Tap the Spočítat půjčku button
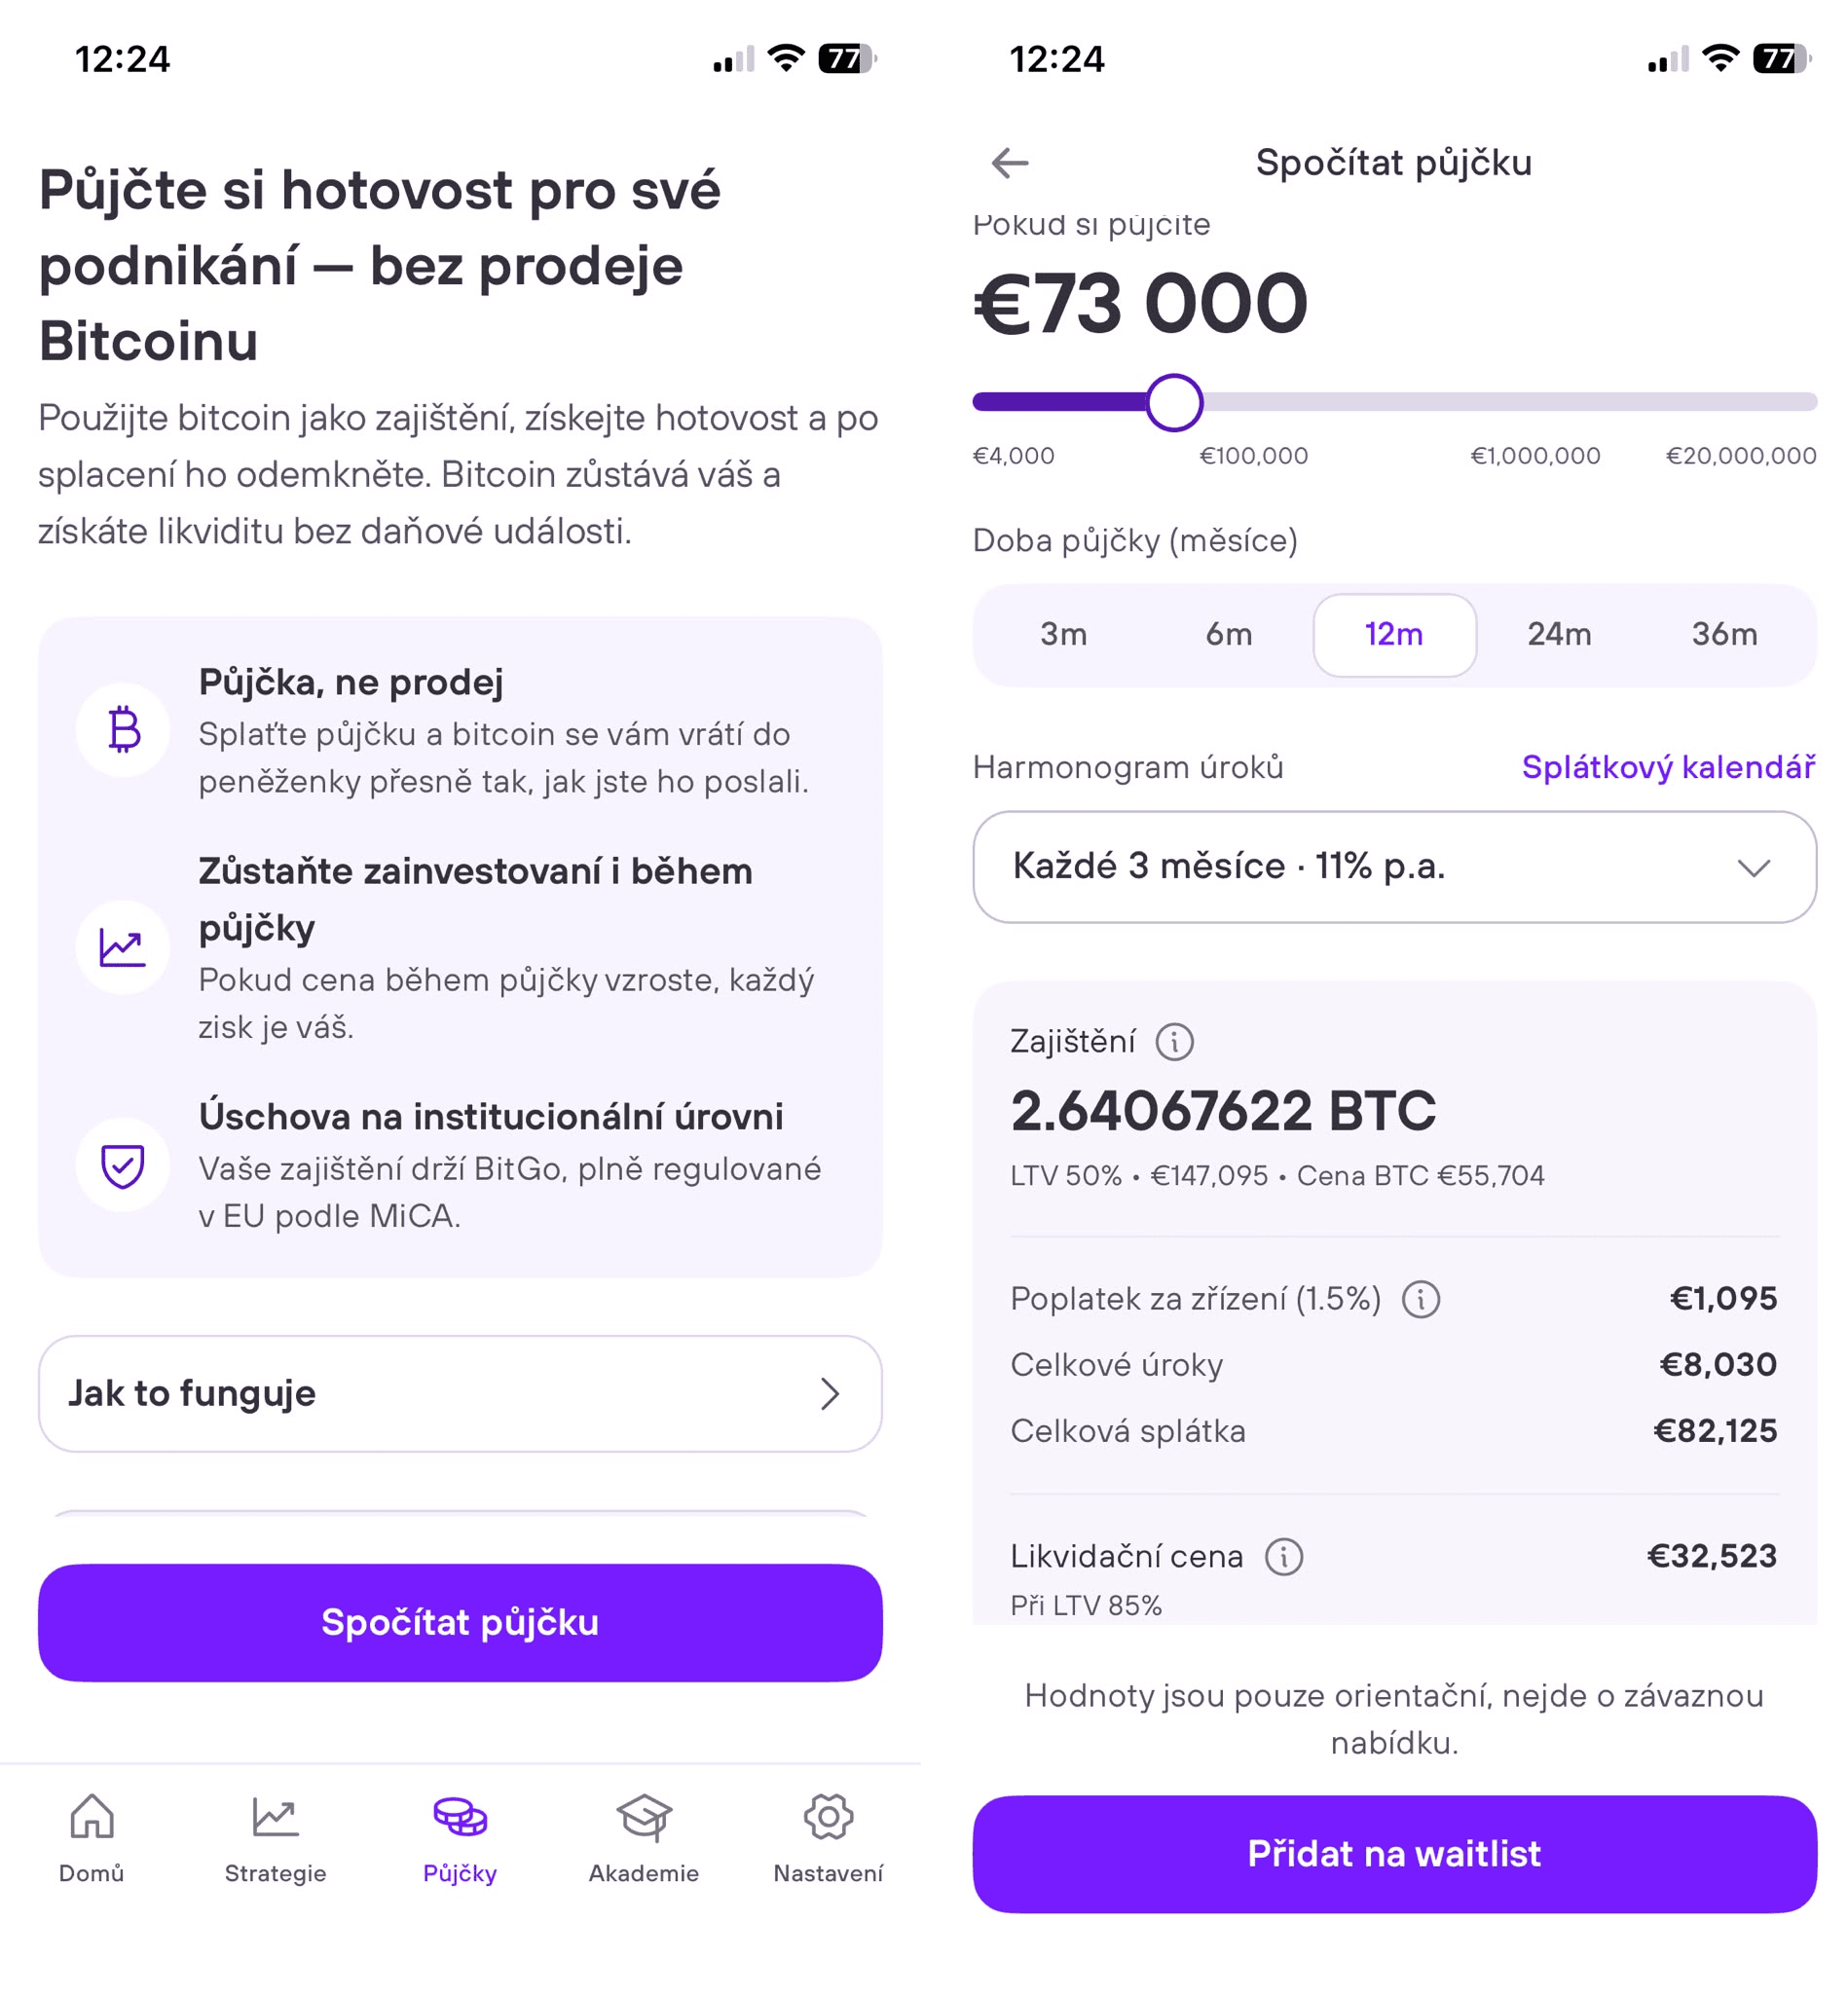 tap(460, 1622)
